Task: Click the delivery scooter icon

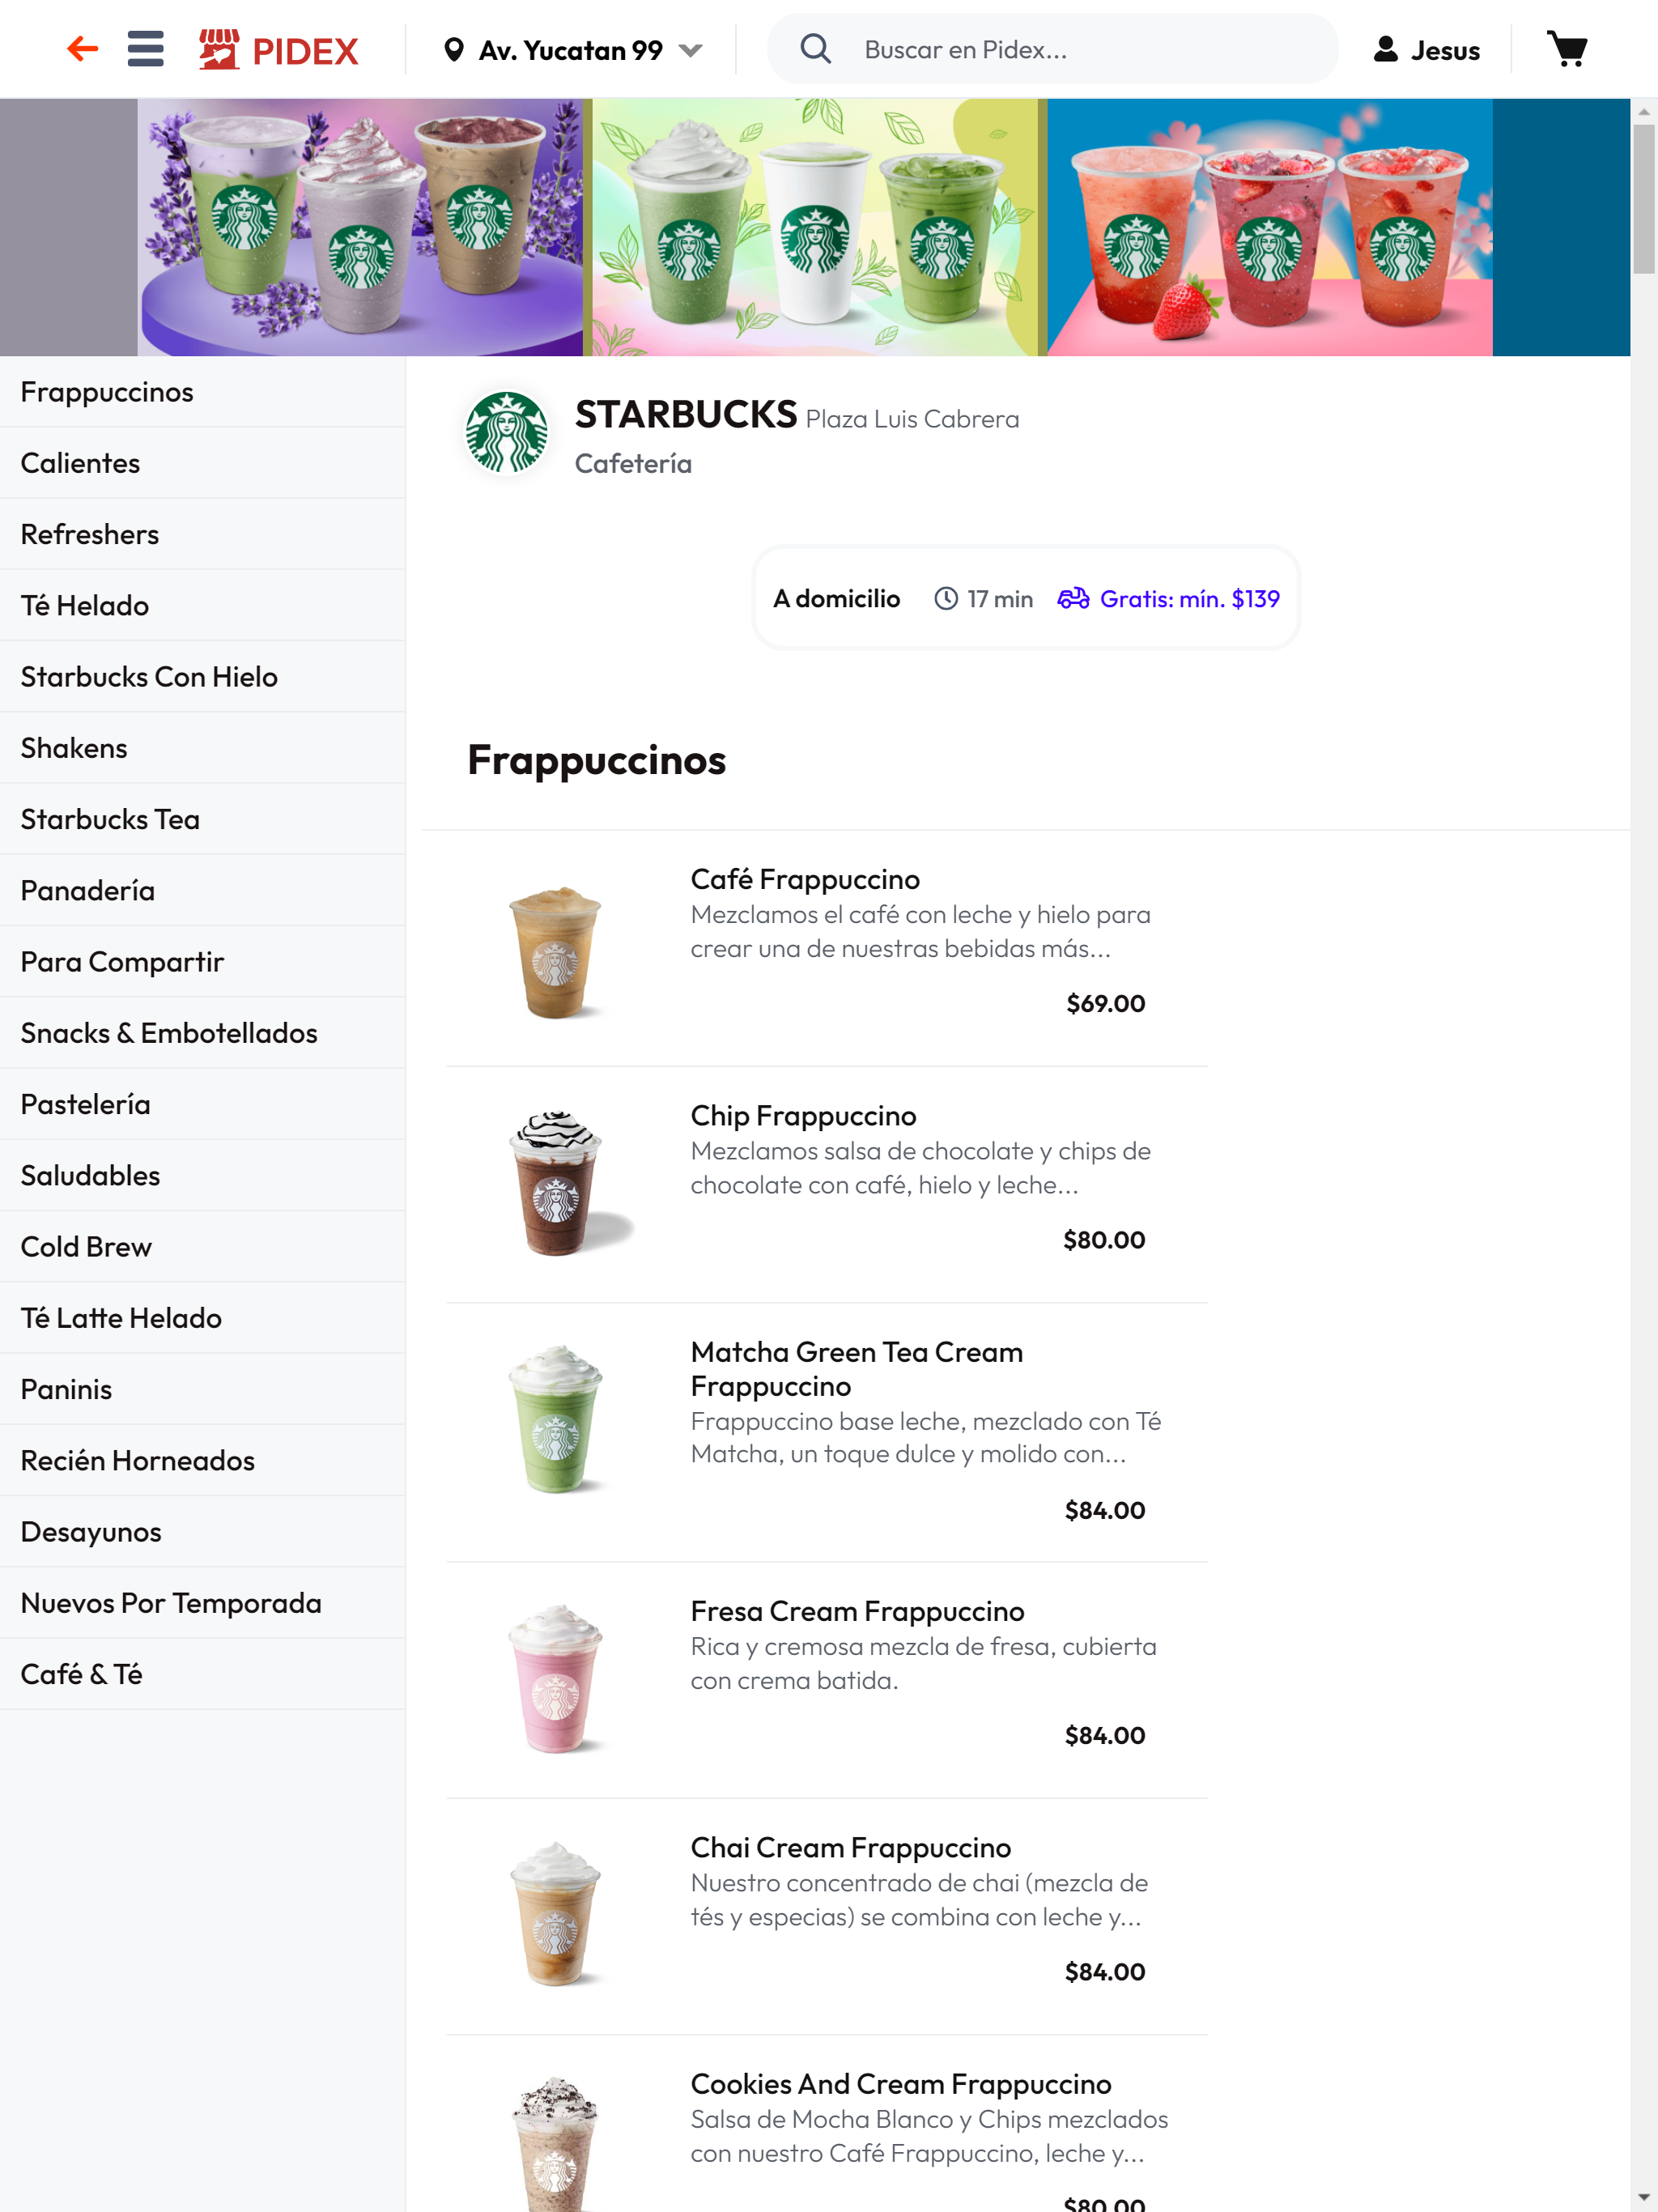Action: coord(1073,598)
